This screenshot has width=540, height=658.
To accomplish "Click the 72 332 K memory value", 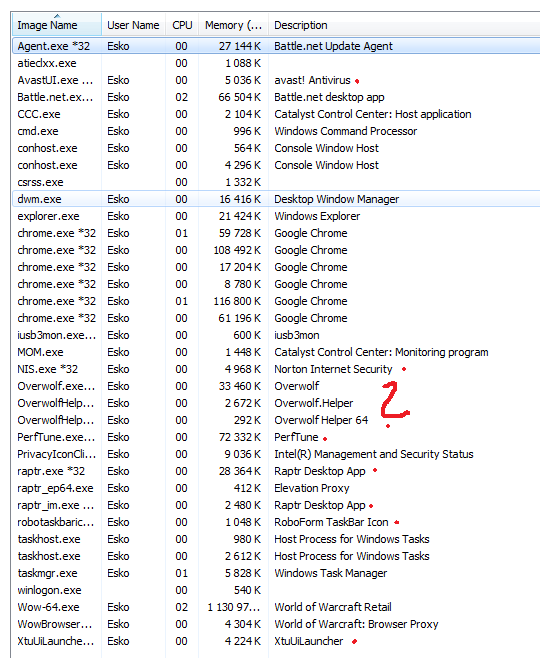I will point(240,437).
